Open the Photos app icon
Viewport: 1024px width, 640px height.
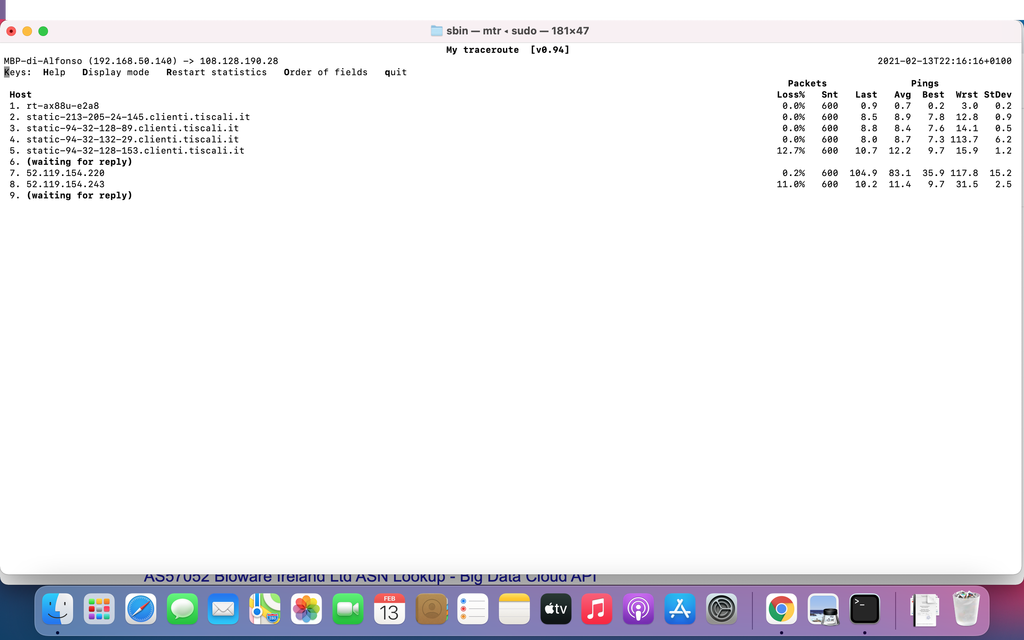[306, 608]
